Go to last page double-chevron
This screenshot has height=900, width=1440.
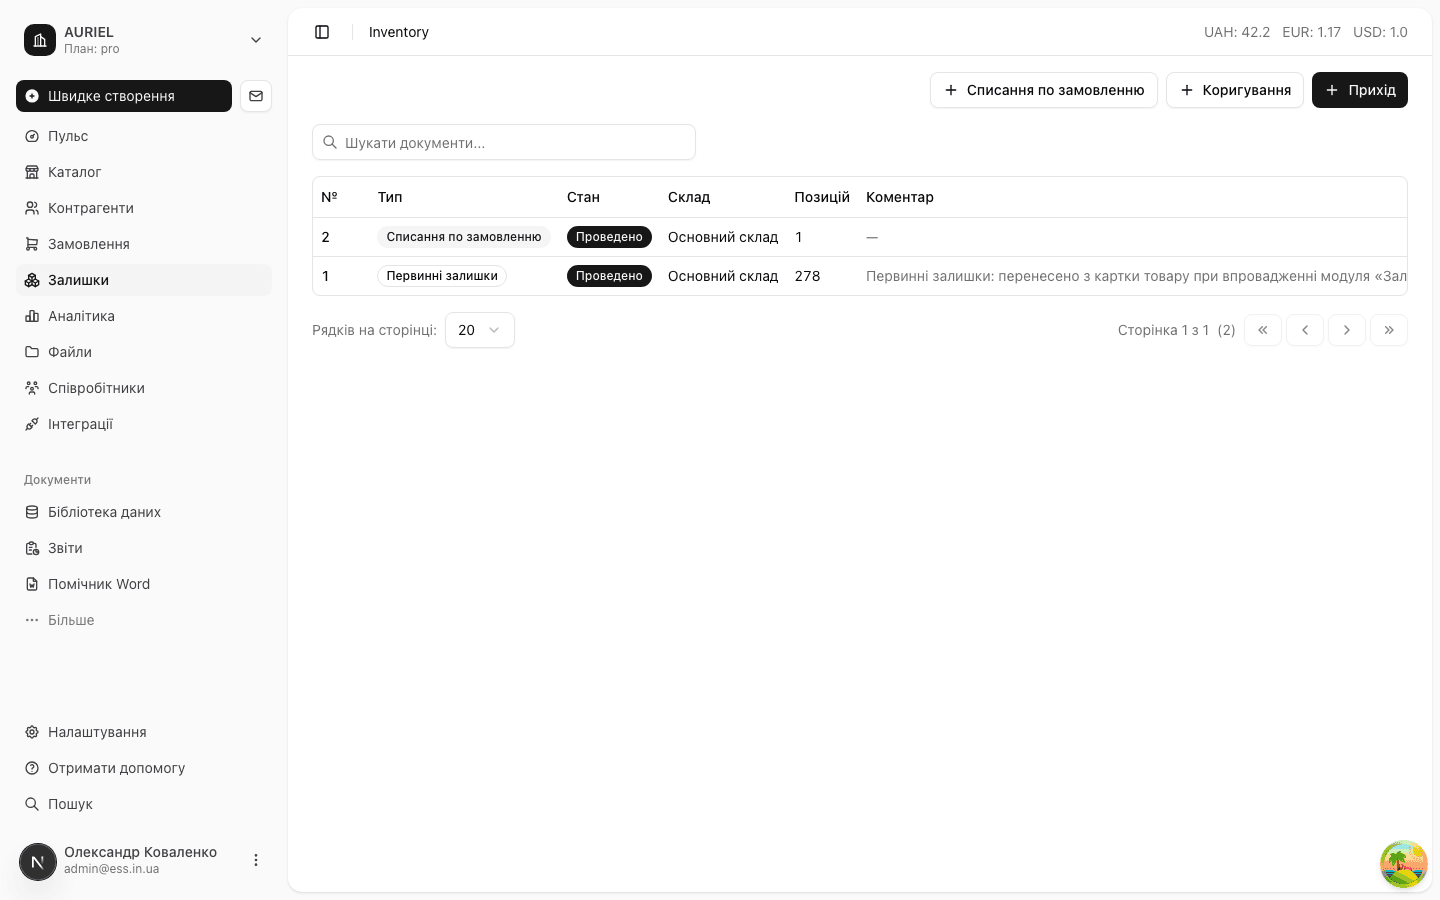[x=1389, y=330]
